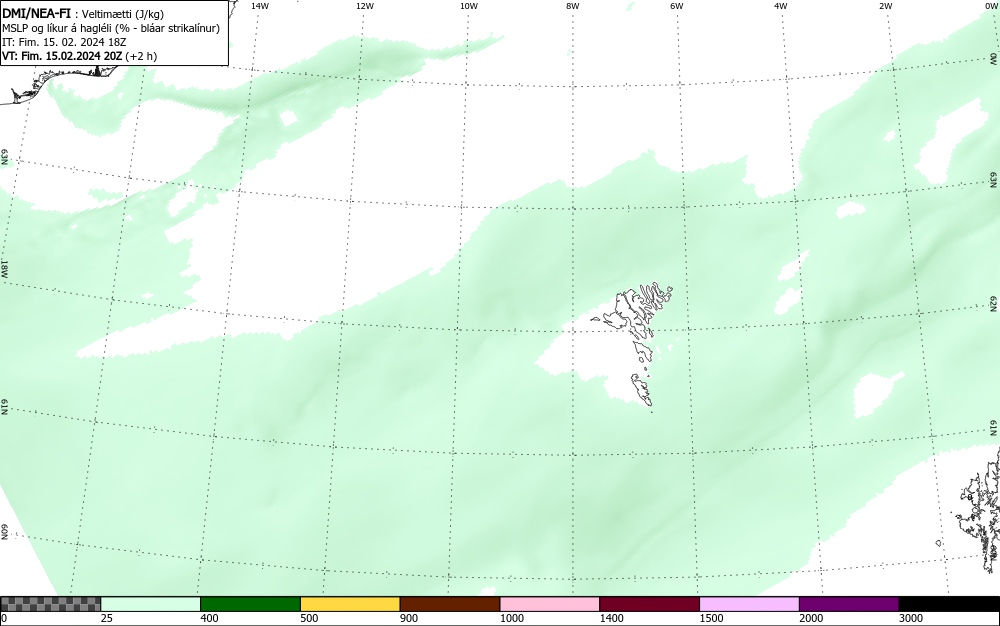Click the legend value 2000
The image size is (1000, 626).
pos(811,618)
